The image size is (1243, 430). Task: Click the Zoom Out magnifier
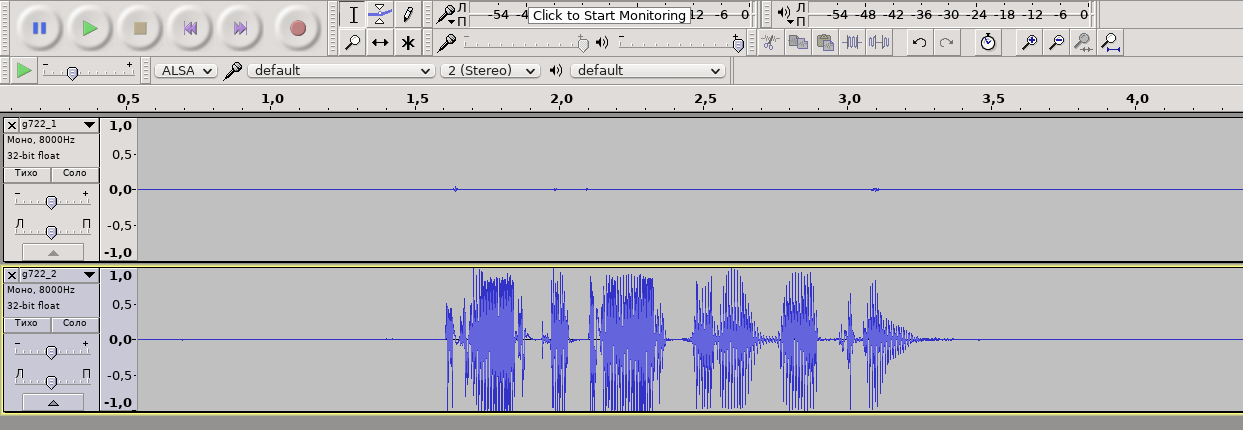(x=1056, y=42)
